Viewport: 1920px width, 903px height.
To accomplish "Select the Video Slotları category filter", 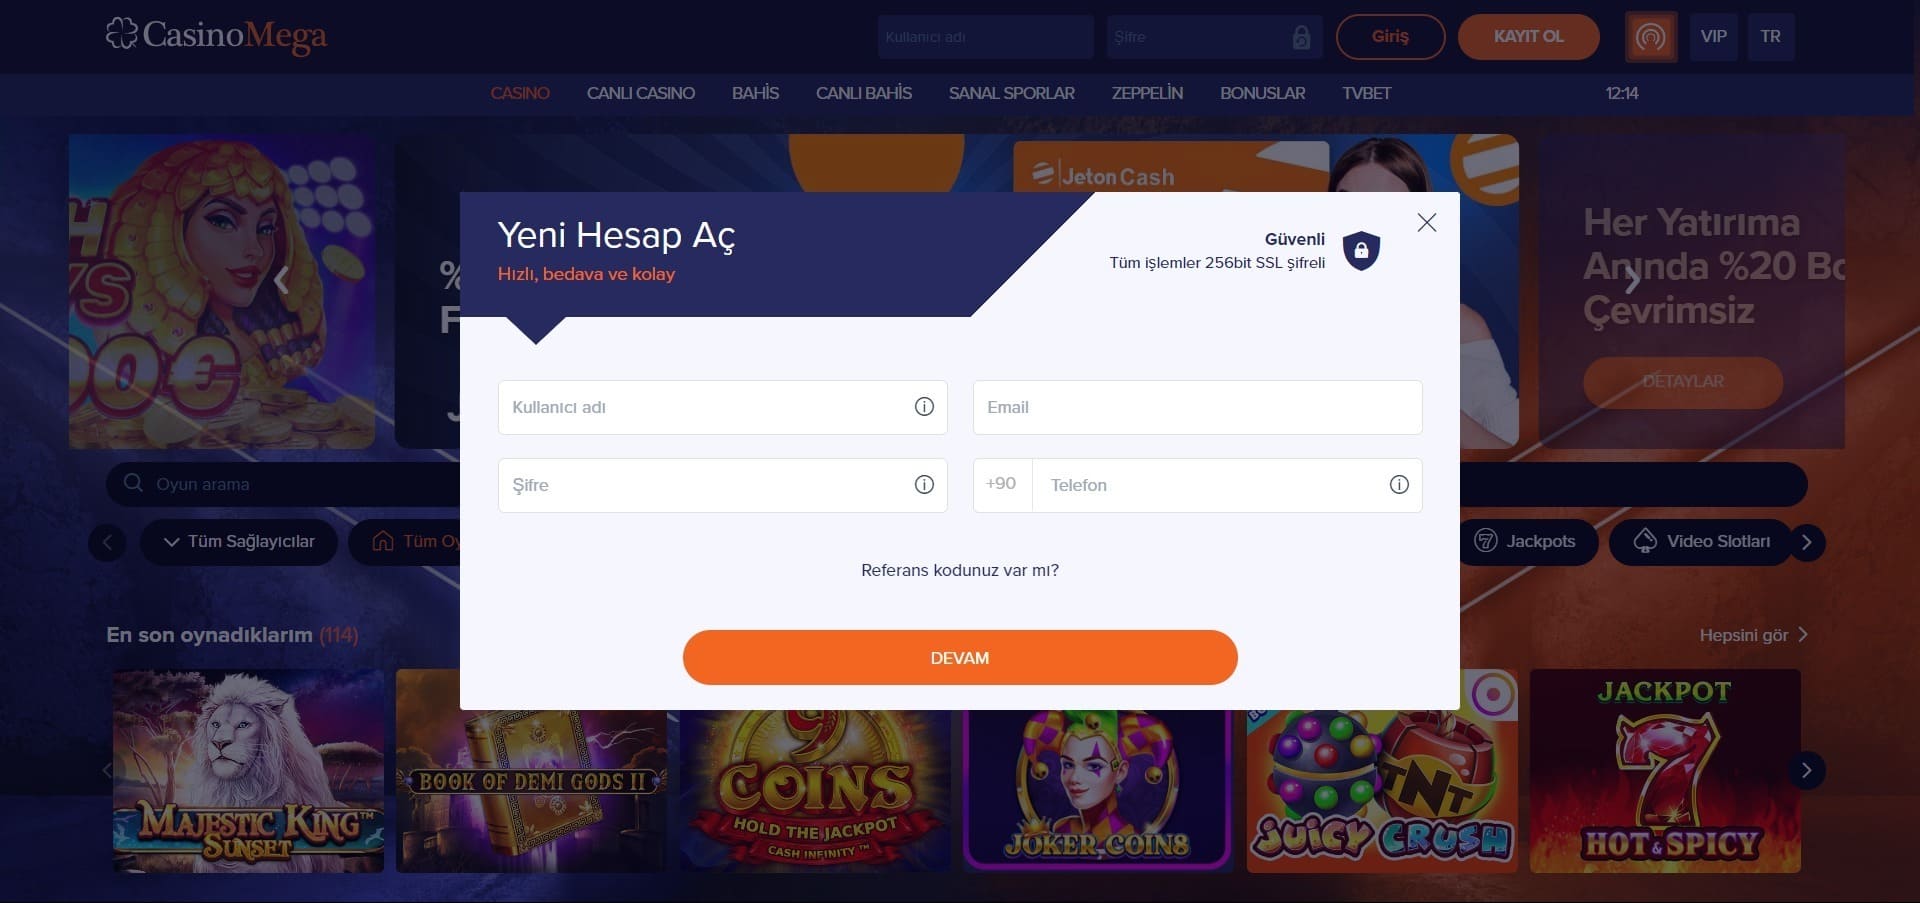I will click(x=1700, y=542).
